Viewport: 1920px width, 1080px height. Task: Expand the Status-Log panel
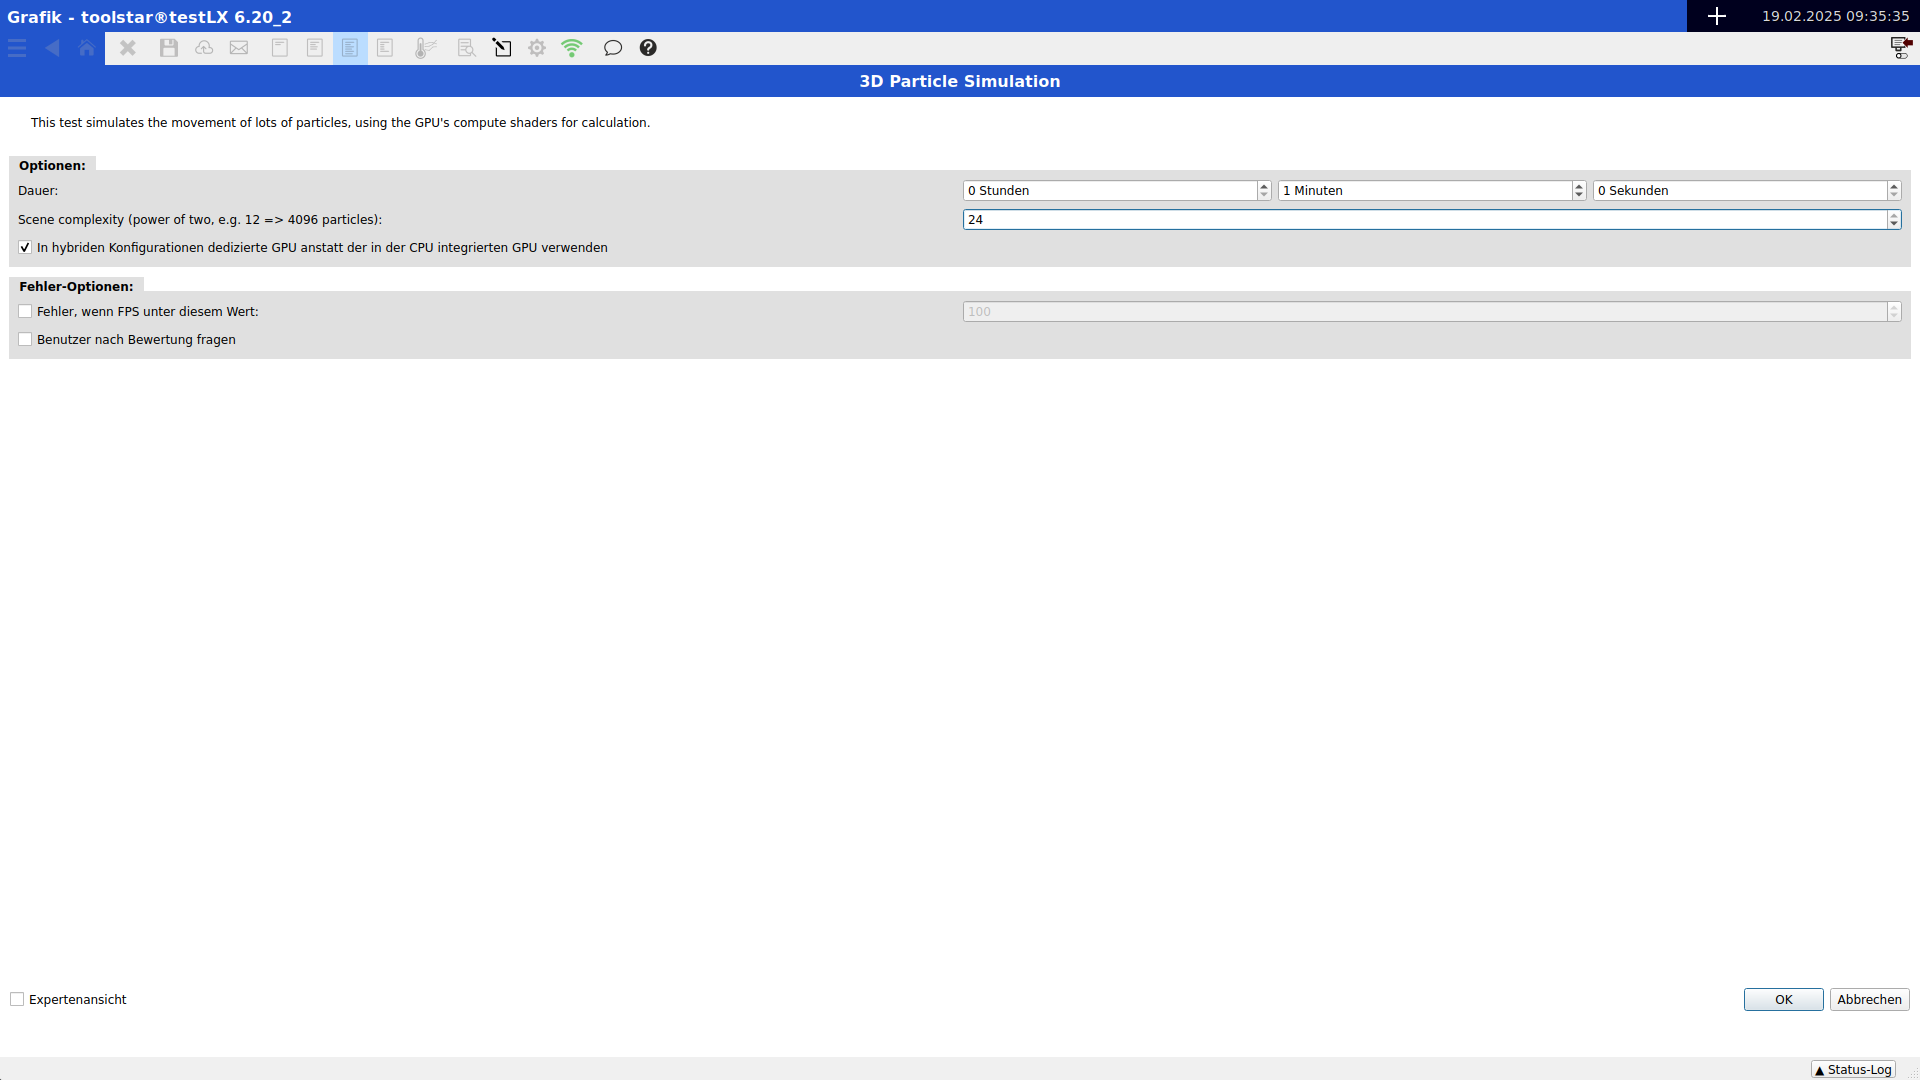tap(1853, 1070)
